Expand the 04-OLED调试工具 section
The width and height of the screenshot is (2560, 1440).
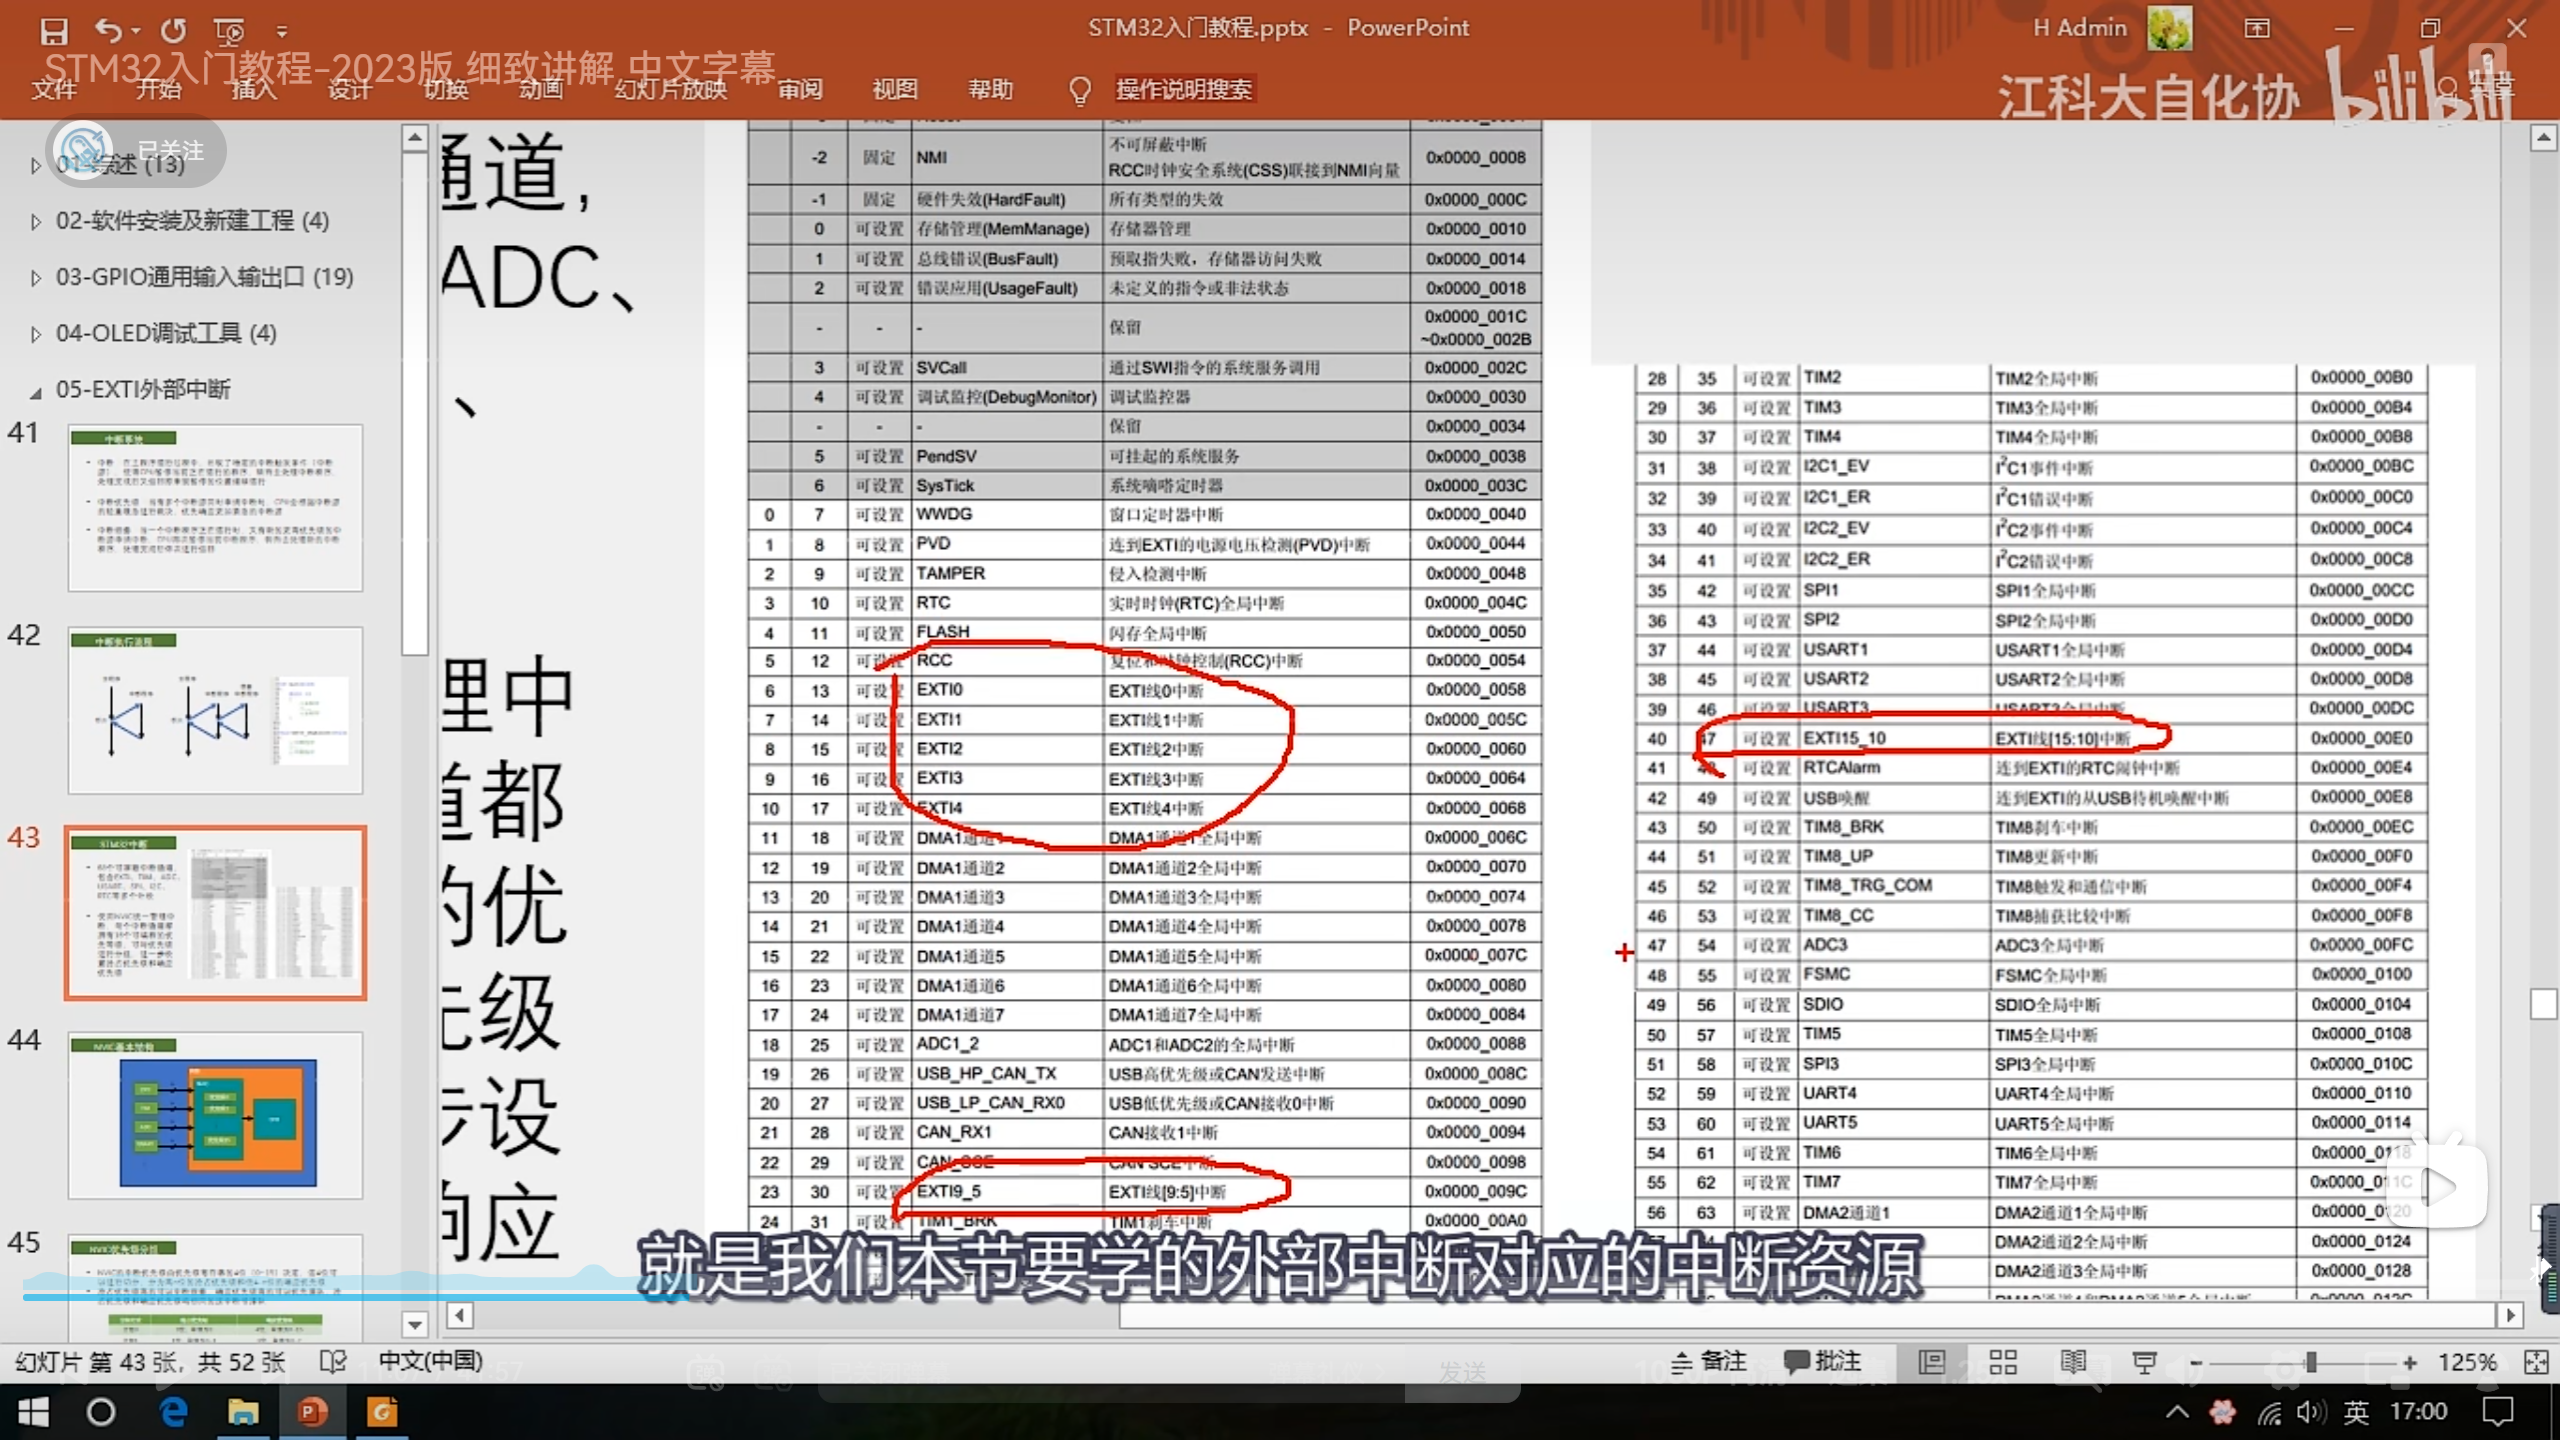36,334
